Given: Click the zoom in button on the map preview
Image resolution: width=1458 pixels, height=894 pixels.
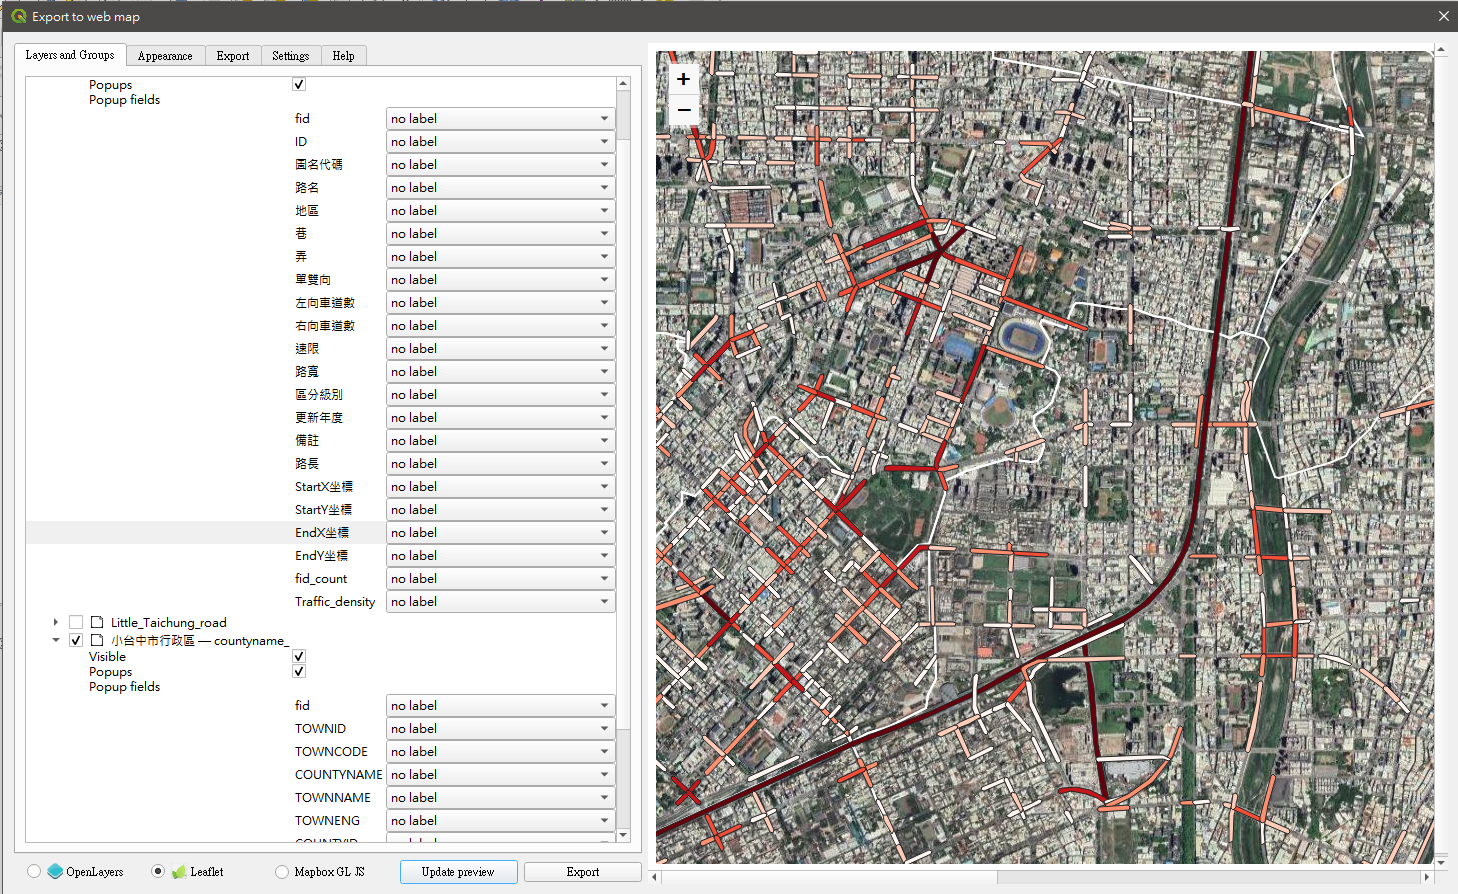Looking at the screenshot, I should tap(683, 78).
